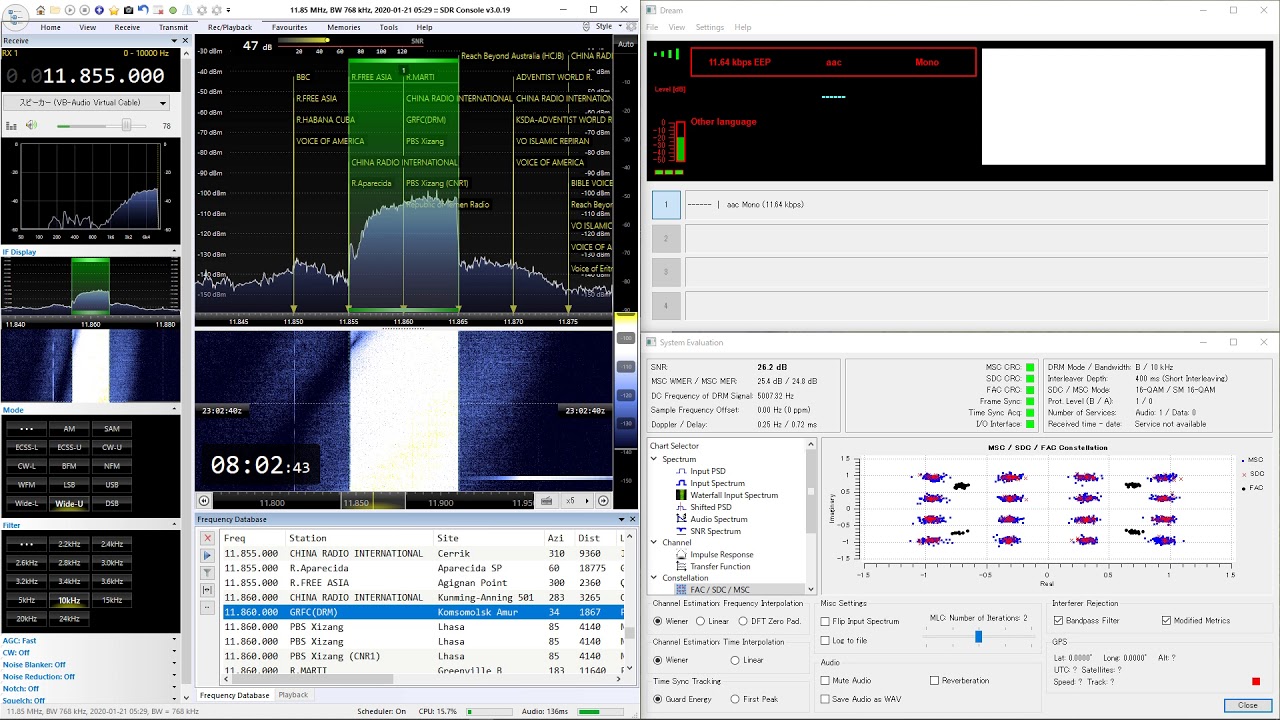
Task: Click the open folder icon in quick access toolbar
Action: point(55,10)
